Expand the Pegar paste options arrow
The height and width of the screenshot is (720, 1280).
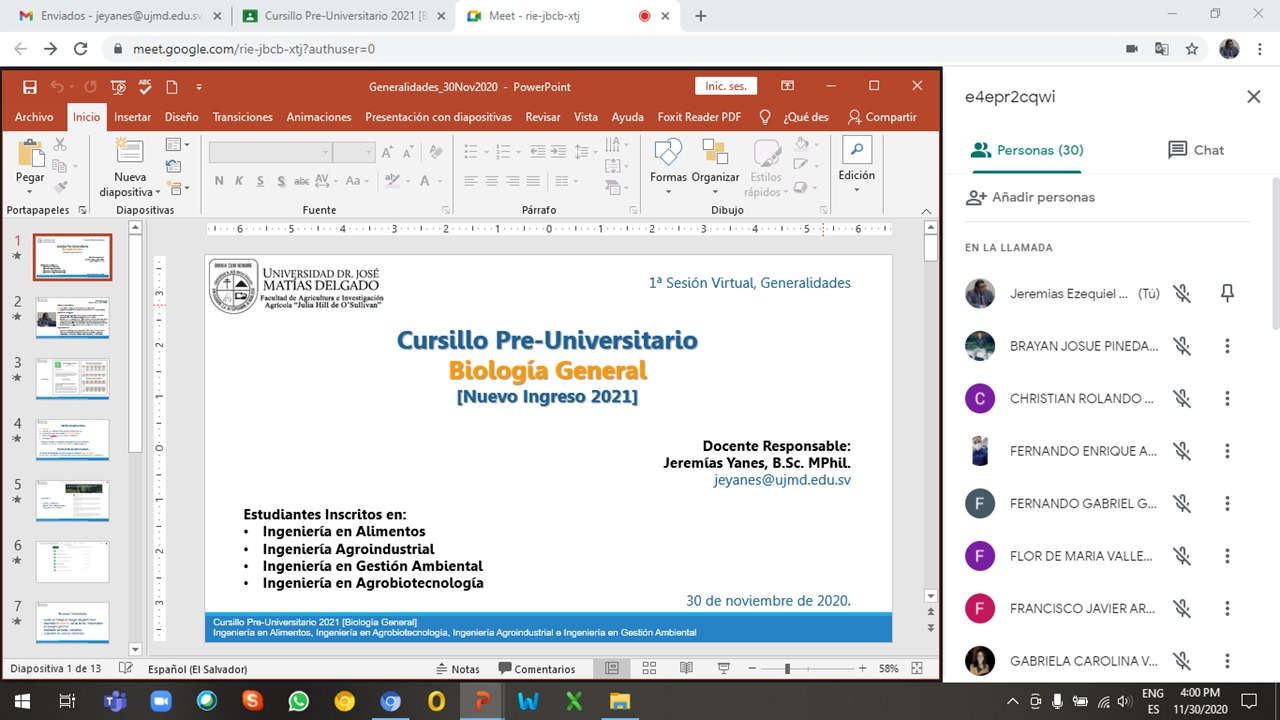[30, 190]
